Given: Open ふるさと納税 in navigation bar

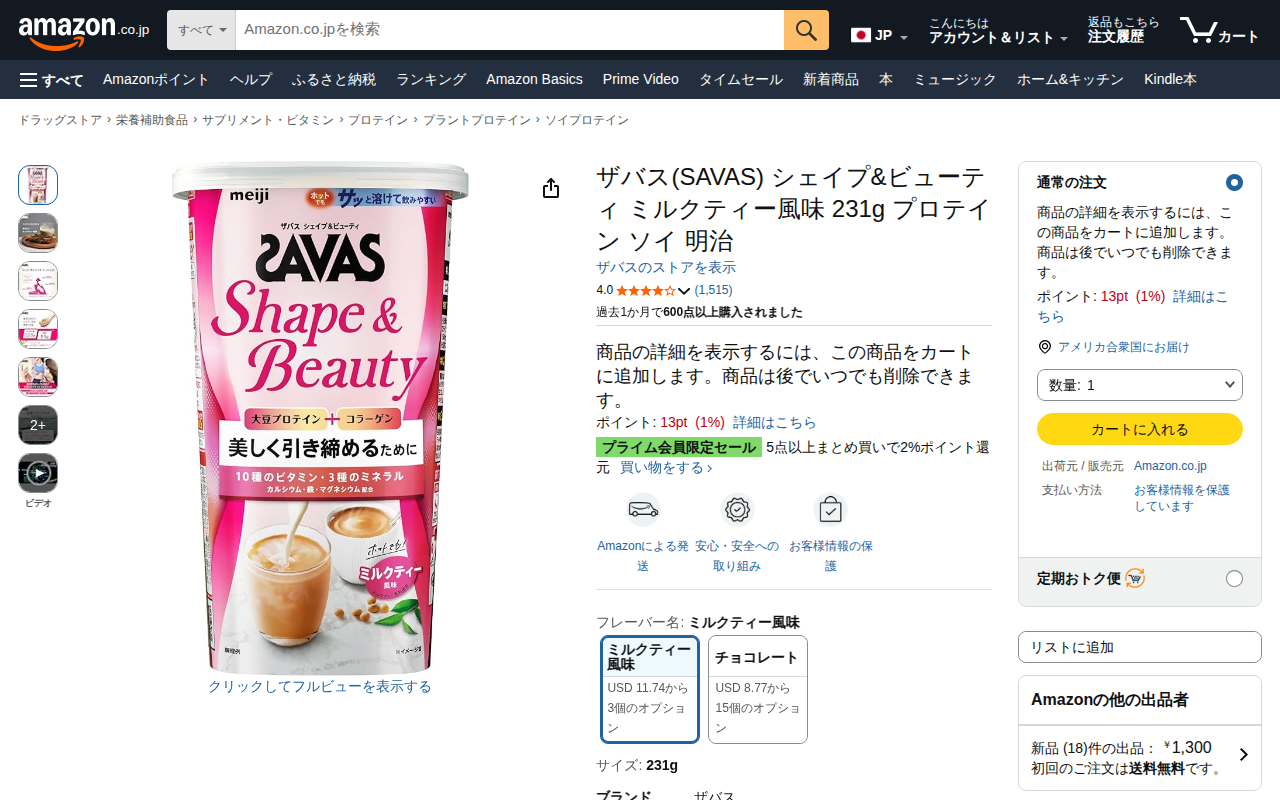Looking at the screenshot, I should [334, 80].
